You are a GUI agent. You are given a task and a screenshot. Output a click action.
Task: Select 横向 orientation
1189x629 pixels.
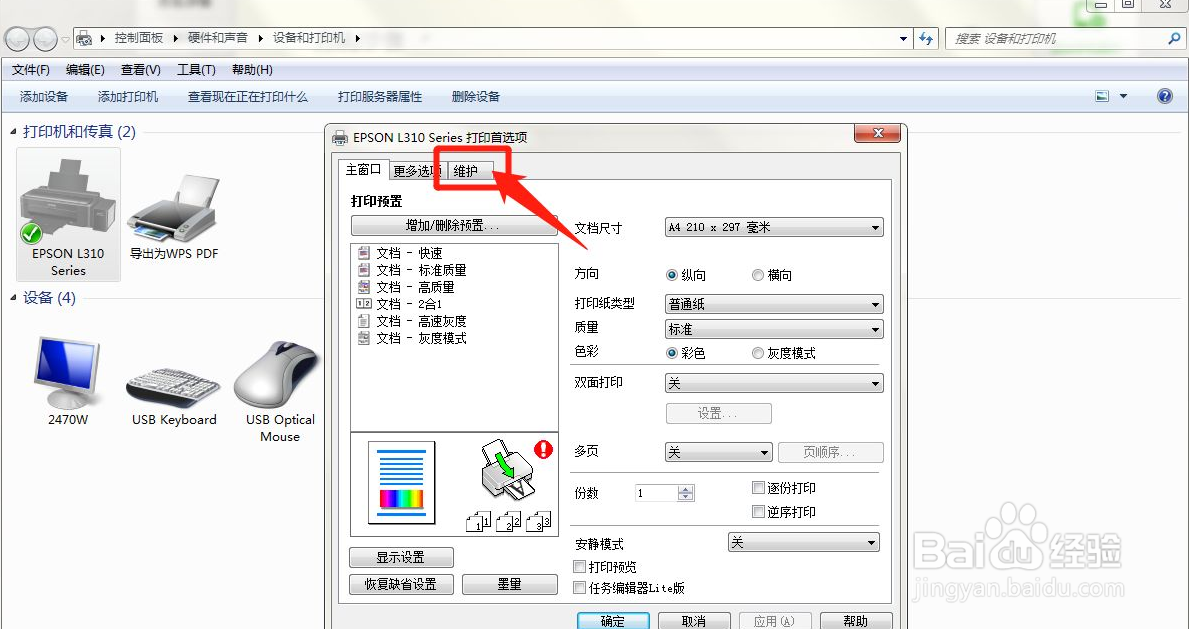(757, 275)
